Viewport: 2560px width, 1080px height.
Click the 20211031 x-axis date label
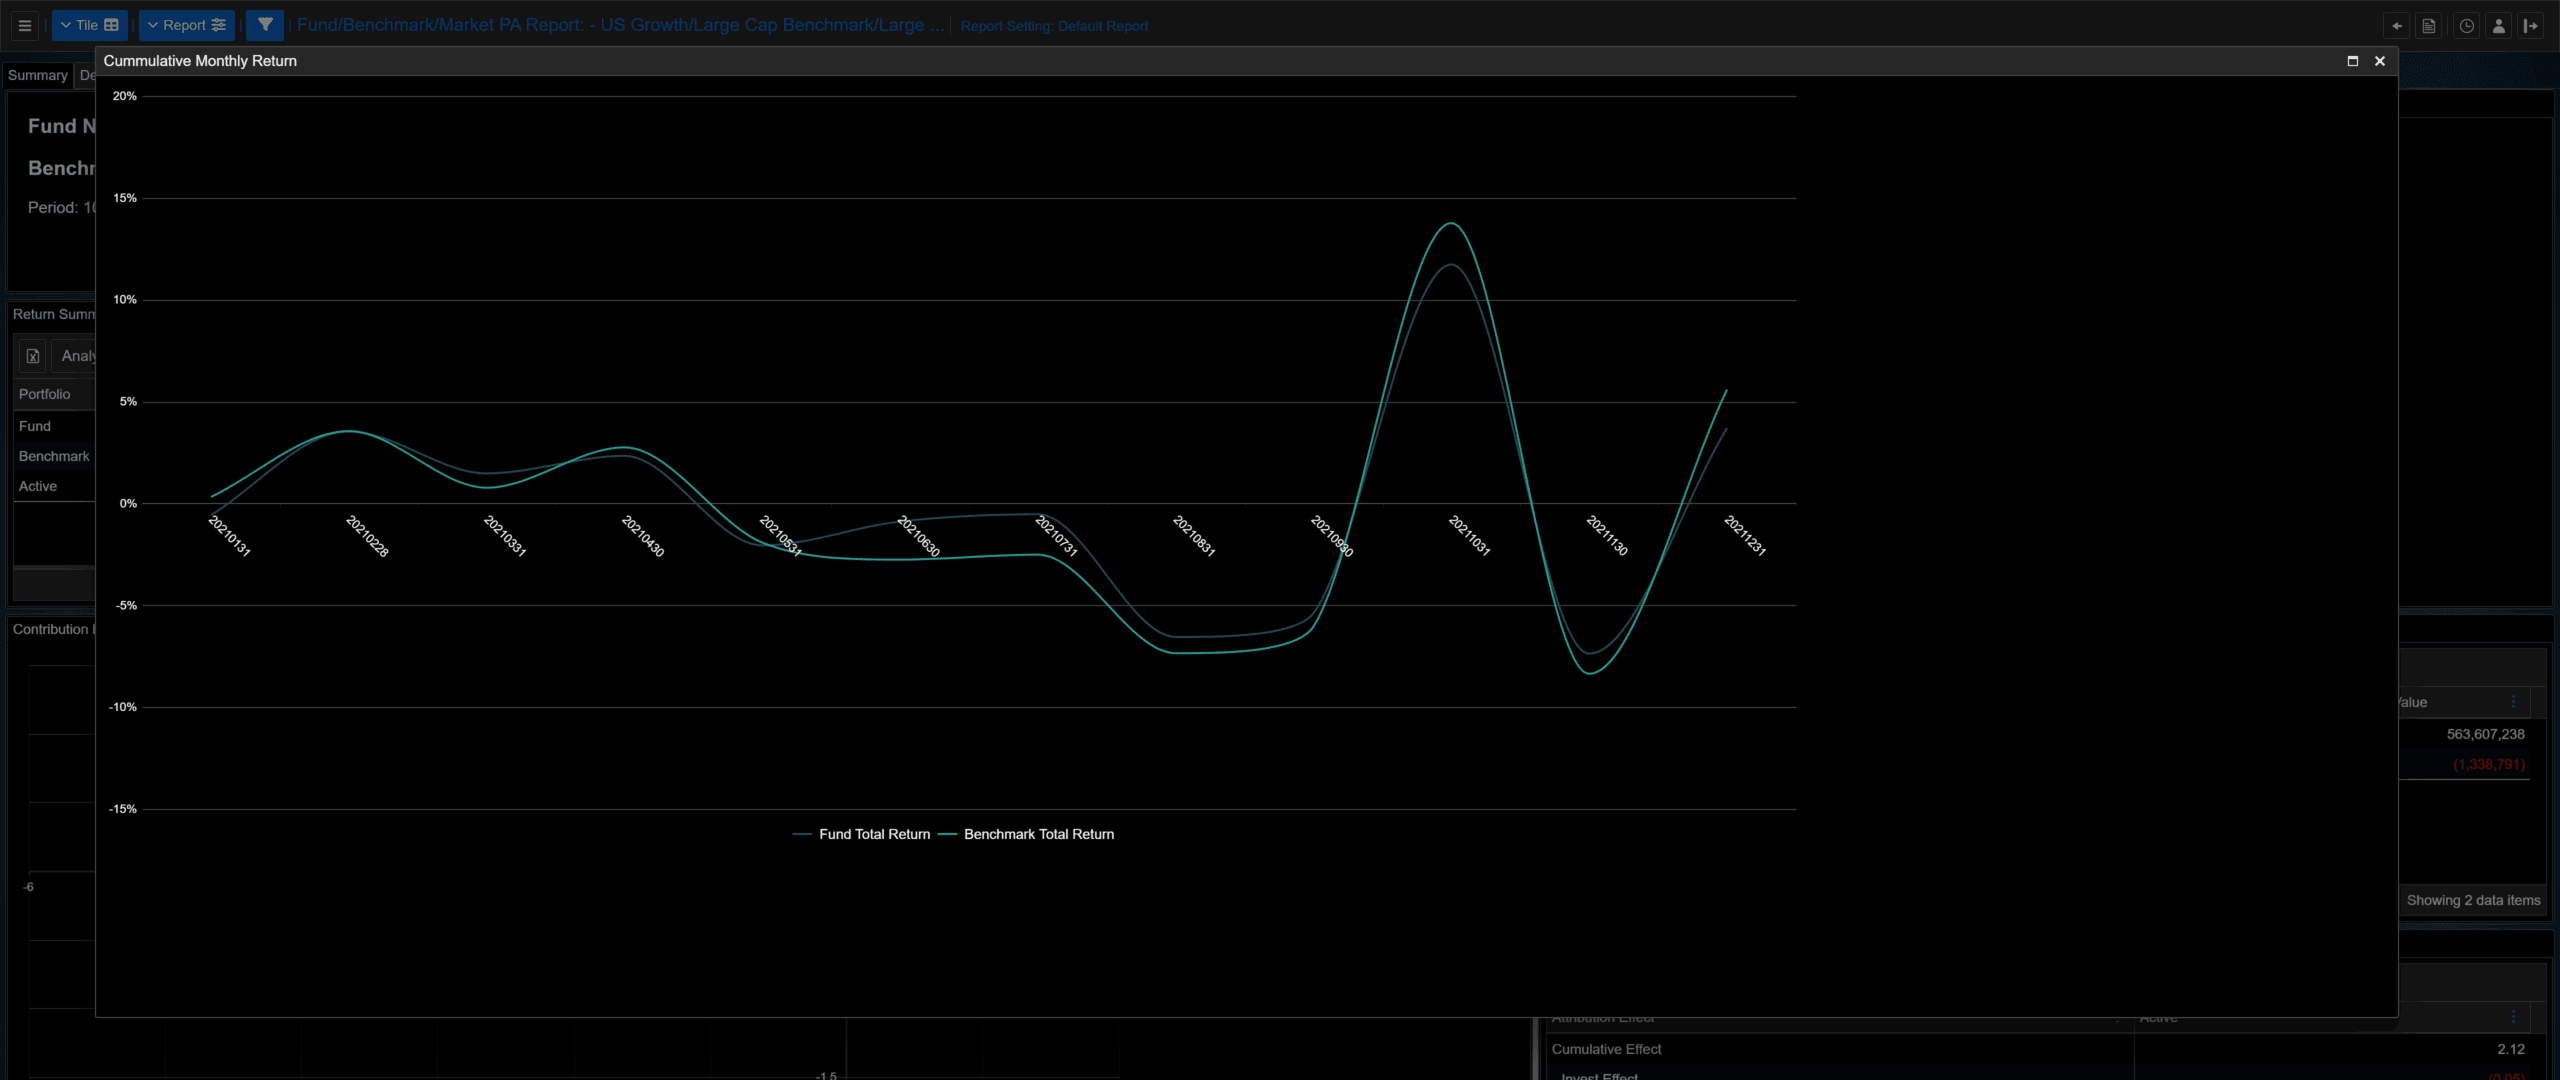pyautogui.click(x=1469, y=536)
